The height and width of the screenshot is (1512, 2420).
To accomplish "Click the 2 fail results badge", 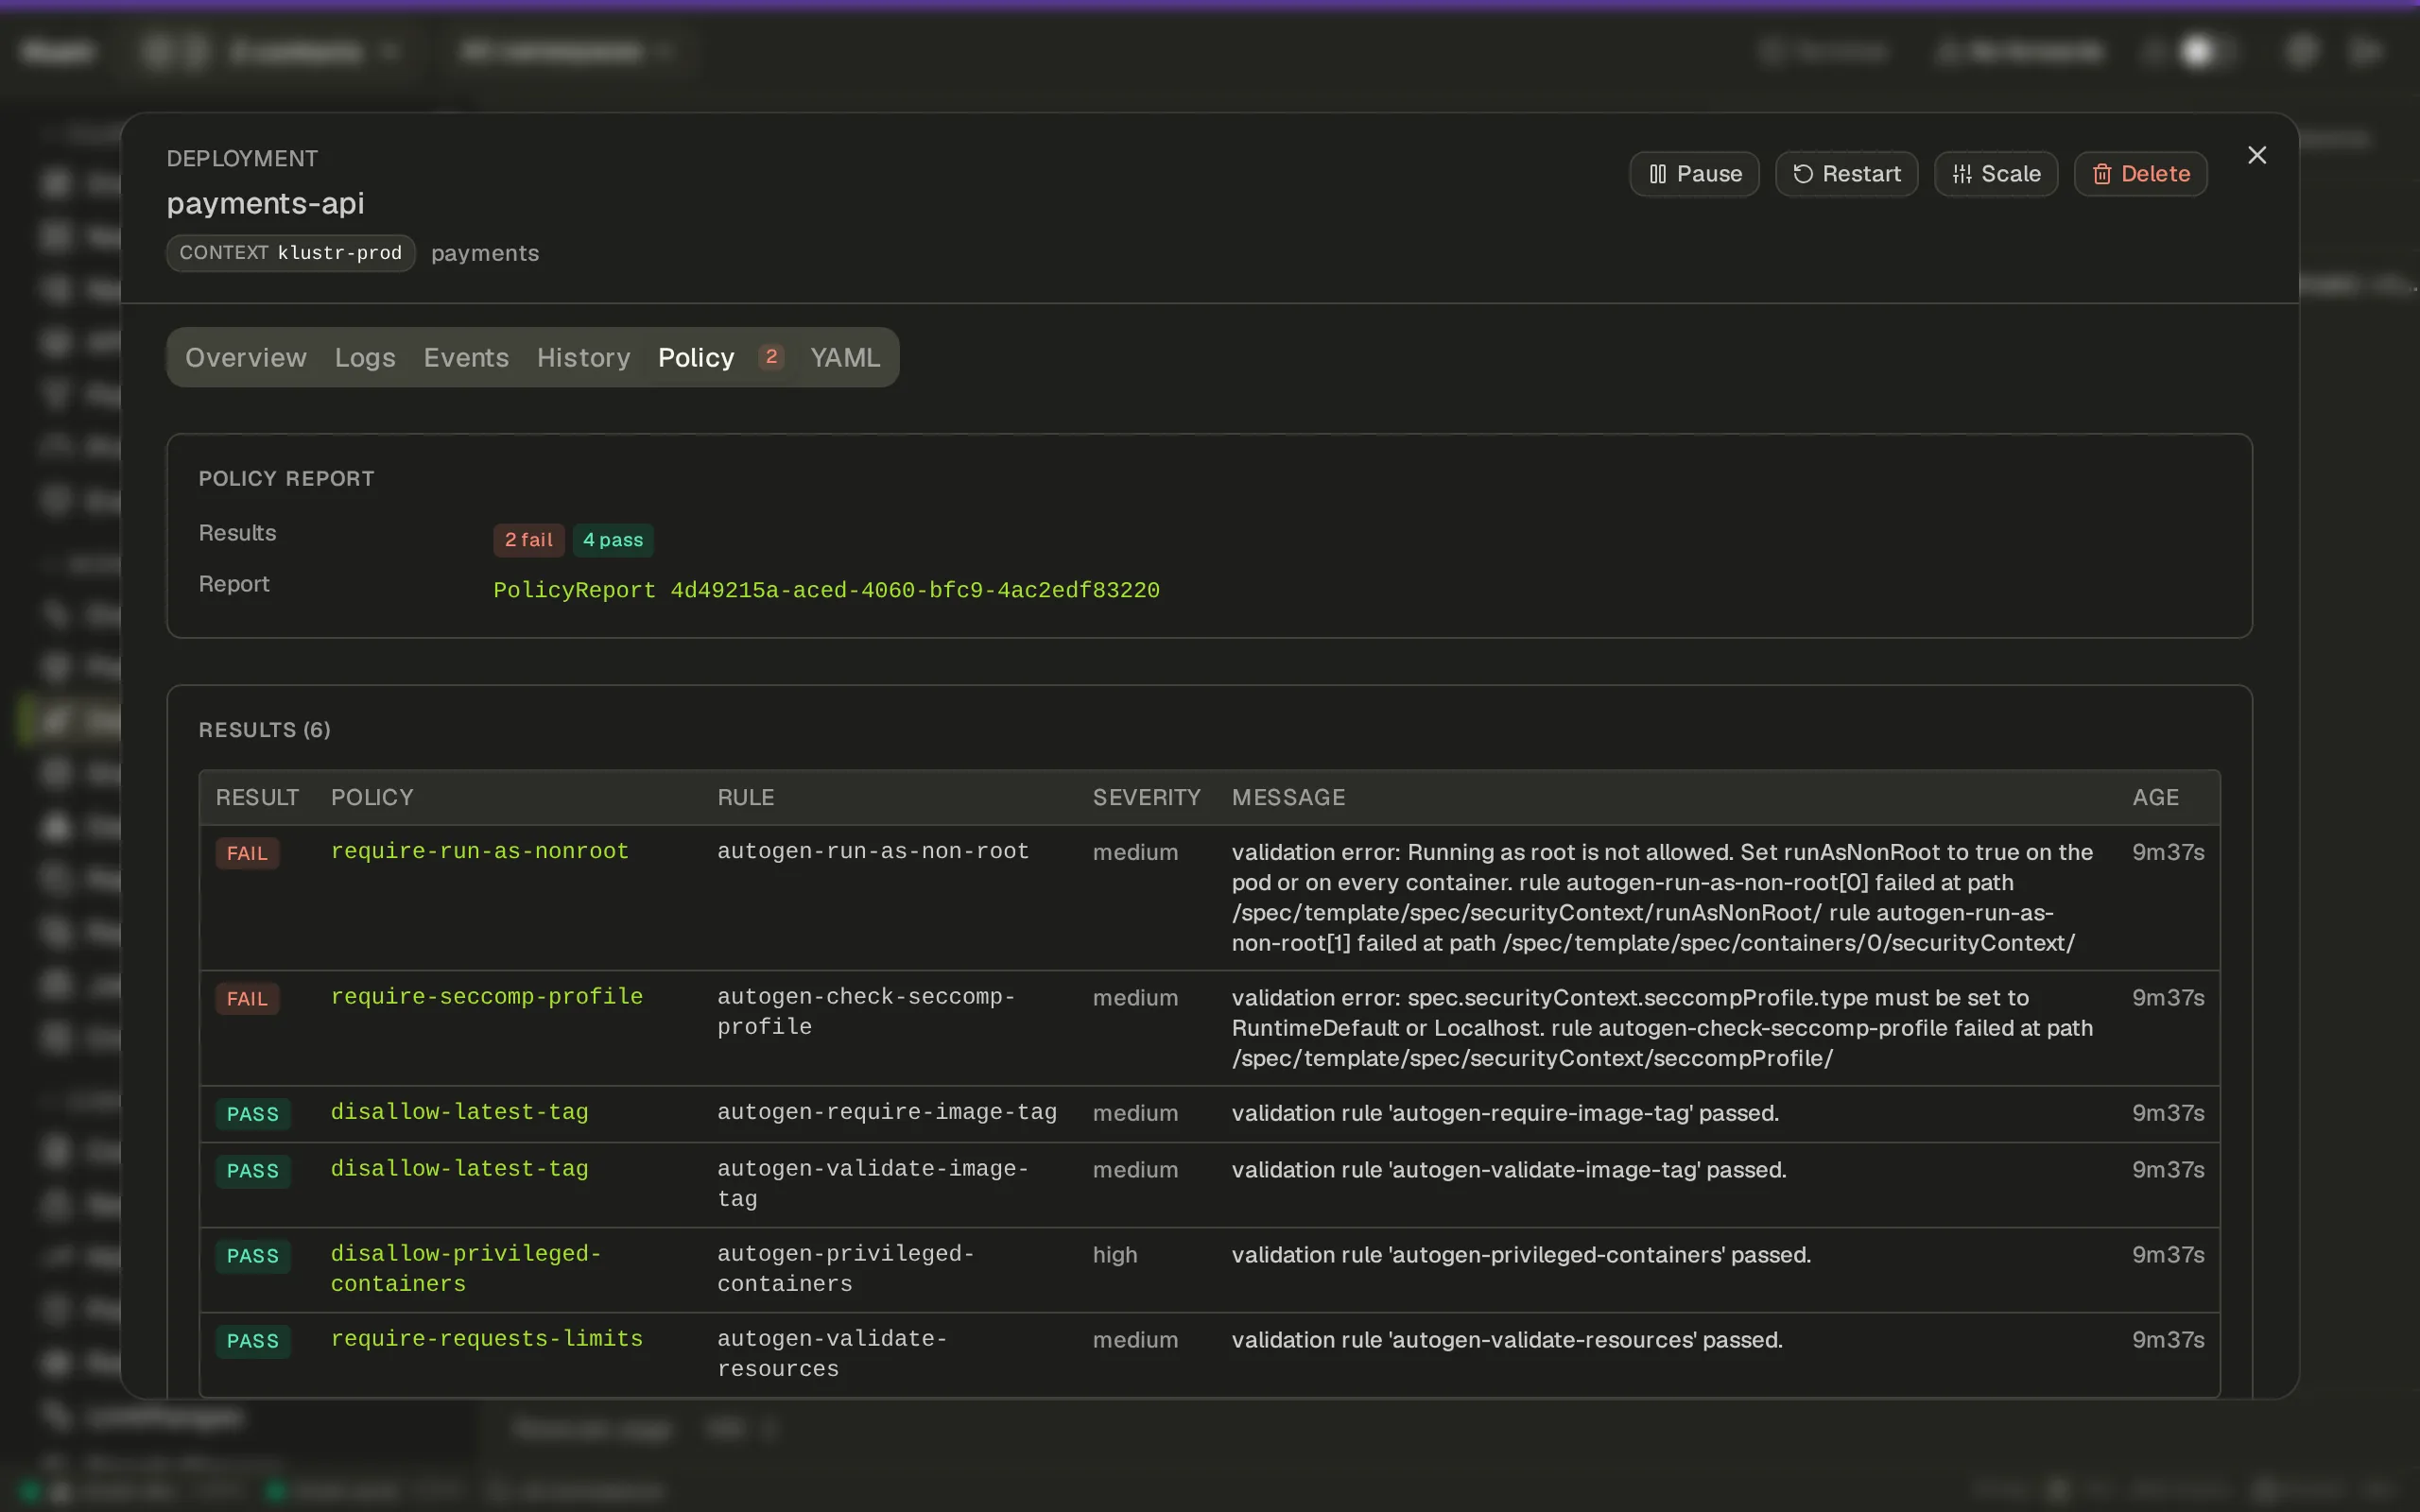I will [x=529, y=540].
